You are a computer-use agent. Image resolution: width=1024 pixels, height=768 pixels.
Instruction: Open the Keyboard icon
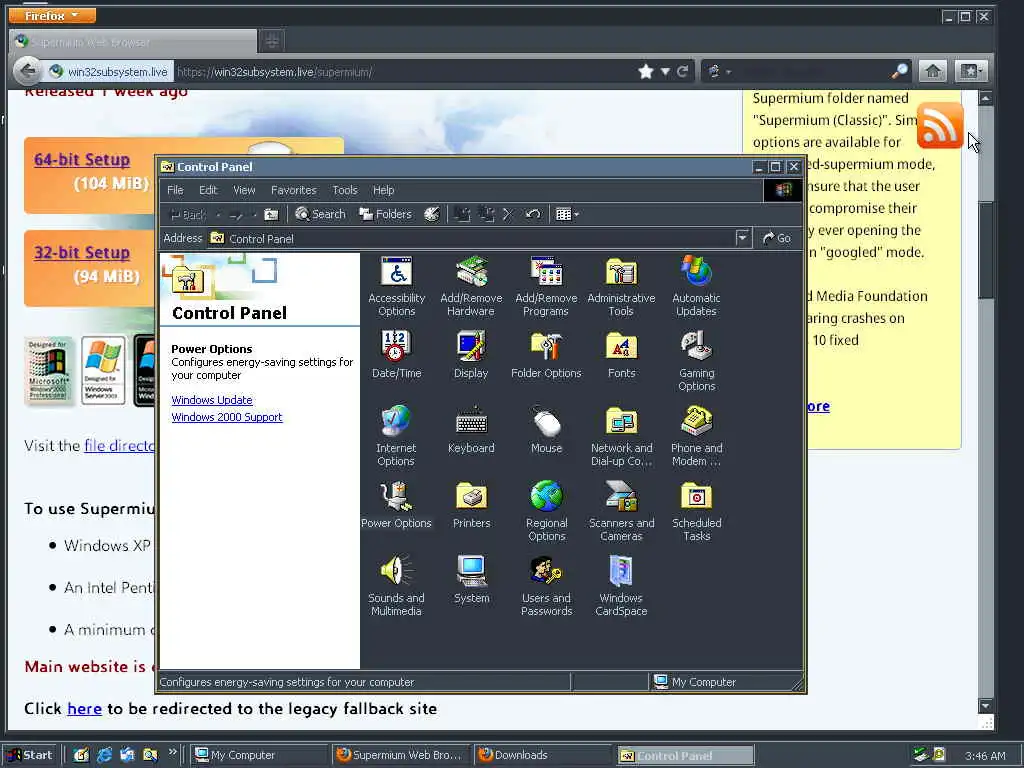point(471,430)
